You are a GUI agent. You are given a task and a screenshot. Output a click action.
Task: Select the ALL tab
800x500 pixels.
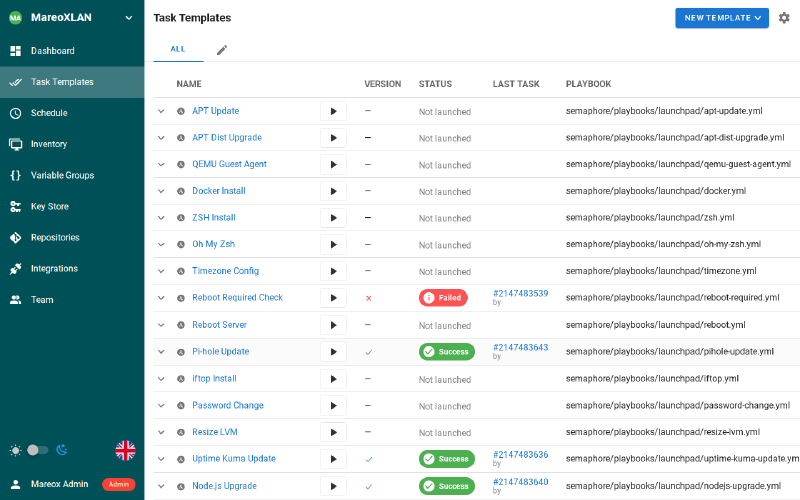click(x=178, y=49)
